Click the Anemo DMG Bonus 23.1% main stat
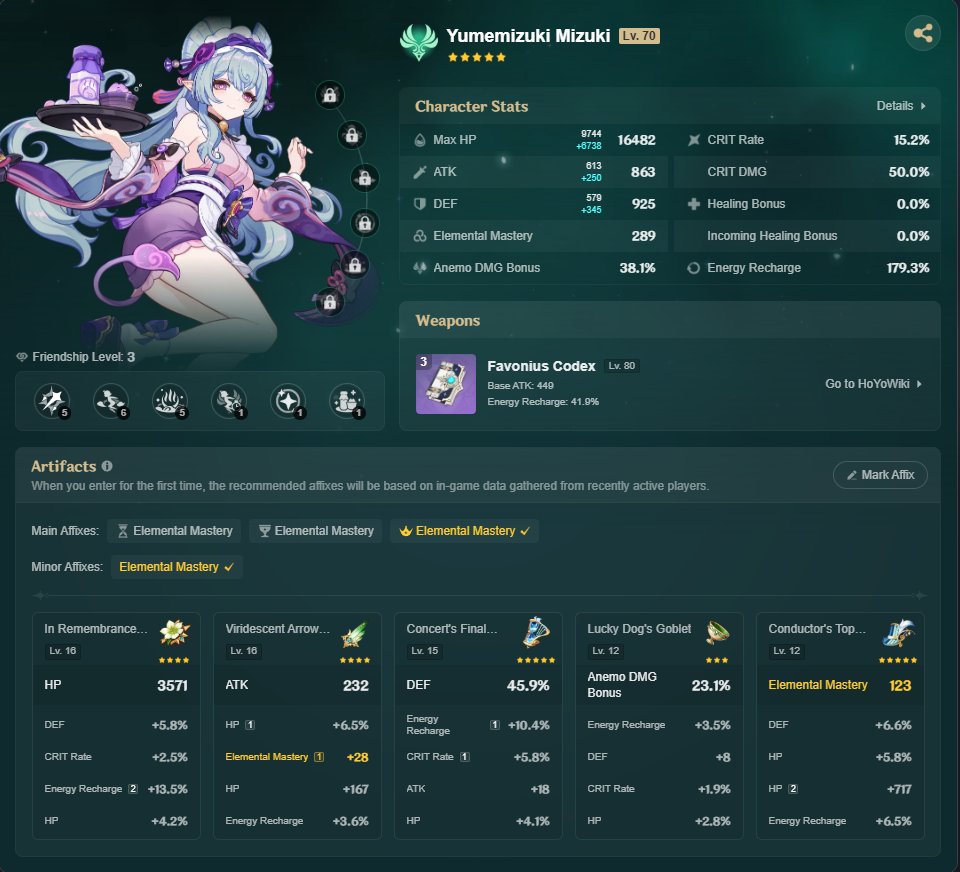This screenshot has width=960, height=872. click(x=659, y=685)
